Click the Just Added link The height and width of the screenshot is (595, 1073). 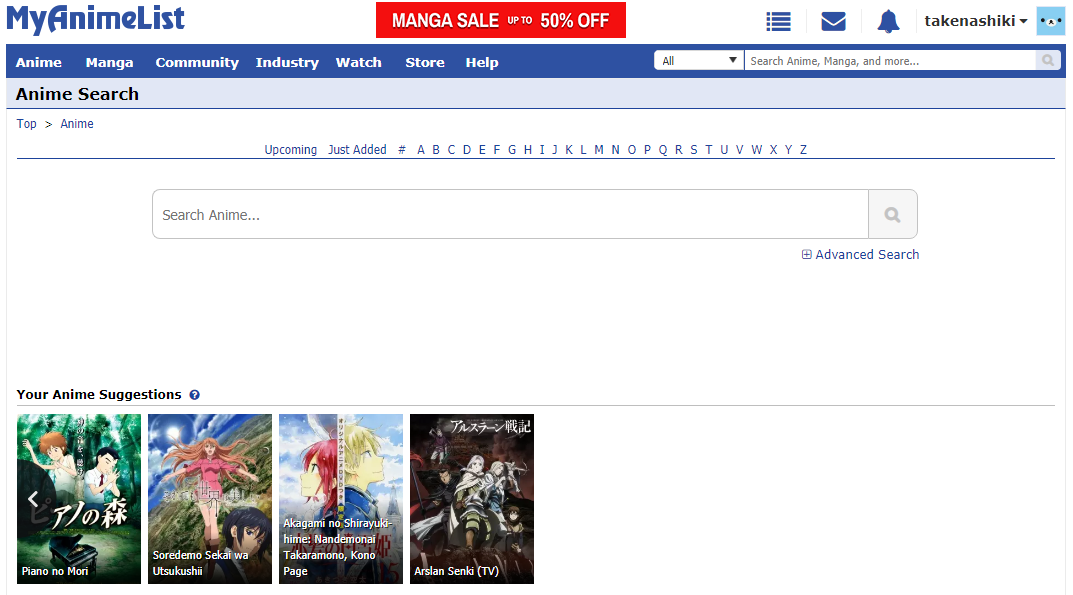click(x=357, y=150)
